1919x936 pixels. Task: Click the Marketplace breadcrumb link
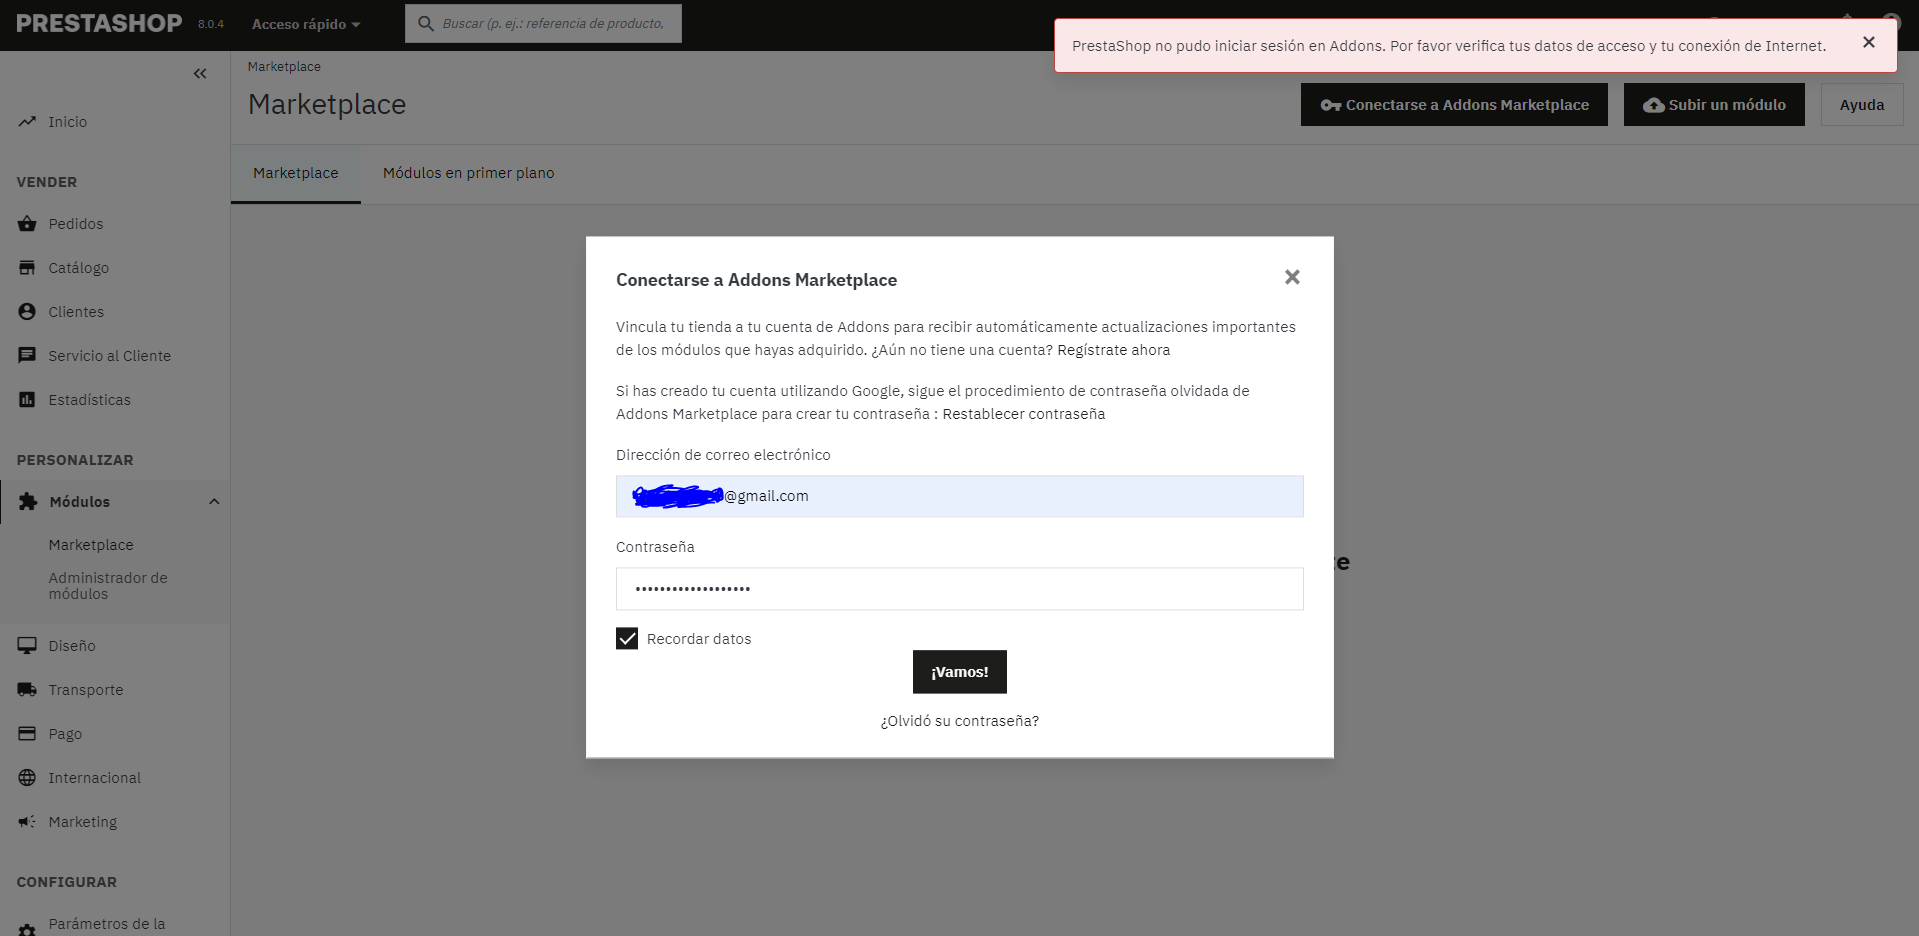(x=284, y=66)
